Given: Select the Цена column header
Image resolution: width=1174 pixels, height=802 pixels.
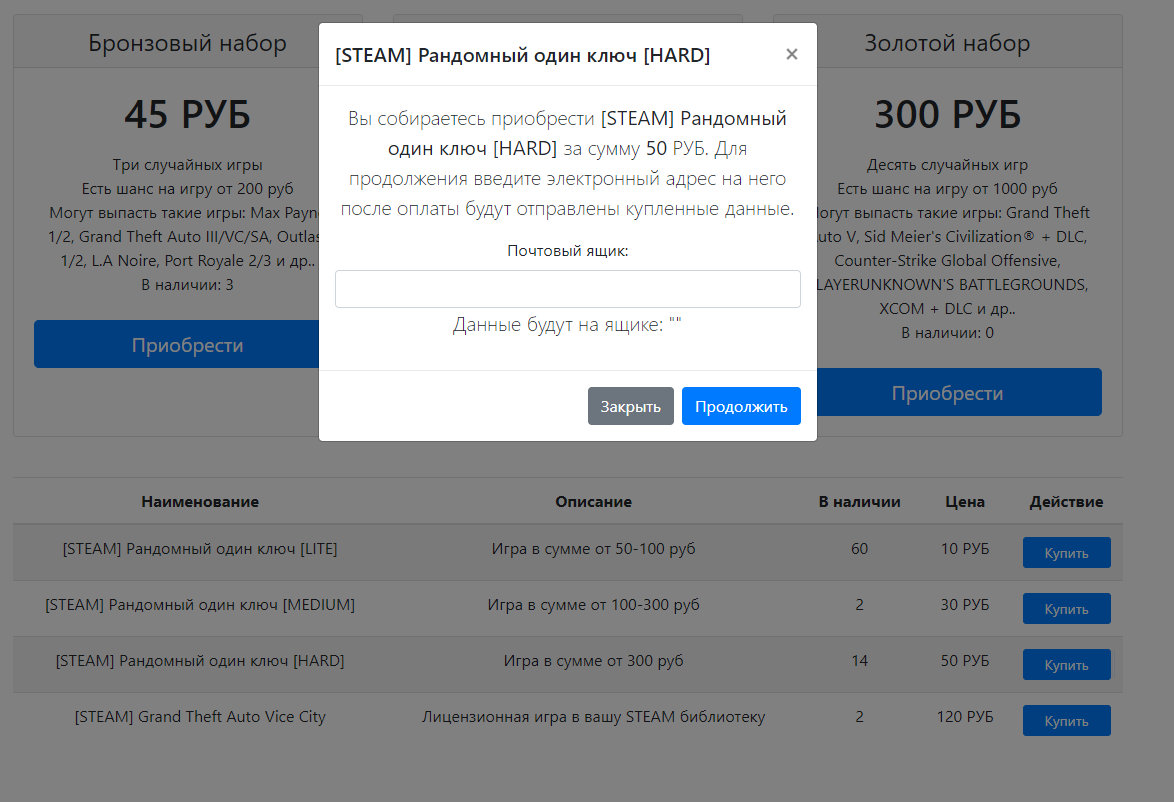Looking at the screenshot, I should coord(964,502).
